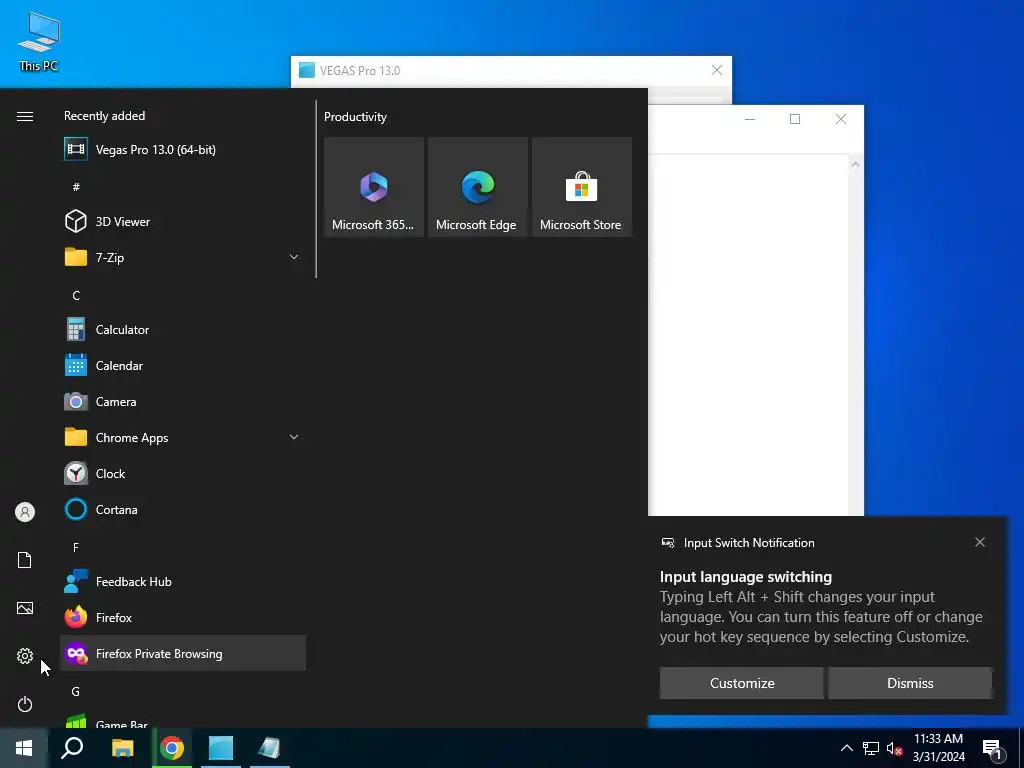Viewport: 1024px width, 768px height.
Task: Click the letter C section header
Action: tap(76, 296)
